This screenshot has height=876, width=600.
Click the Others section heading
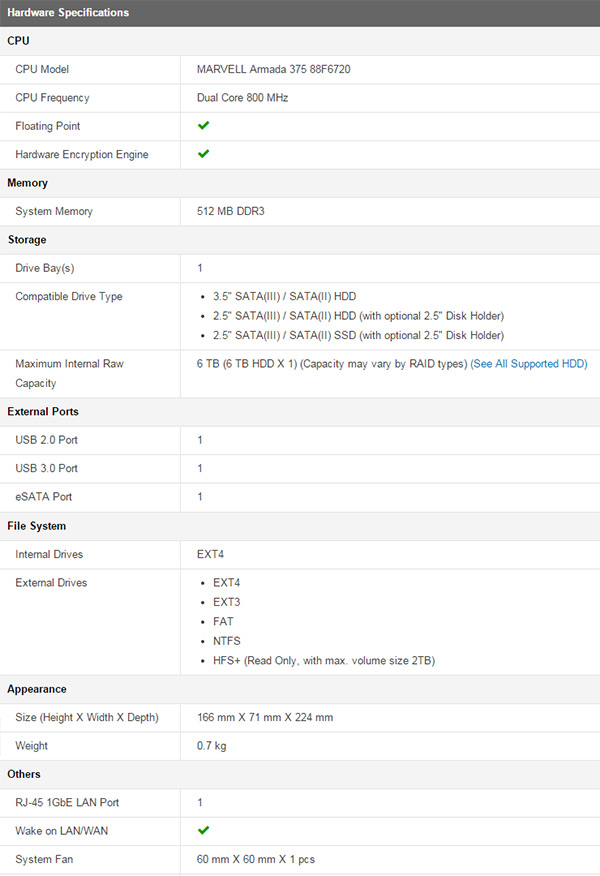pyautogui.click(x=25, y=774)
